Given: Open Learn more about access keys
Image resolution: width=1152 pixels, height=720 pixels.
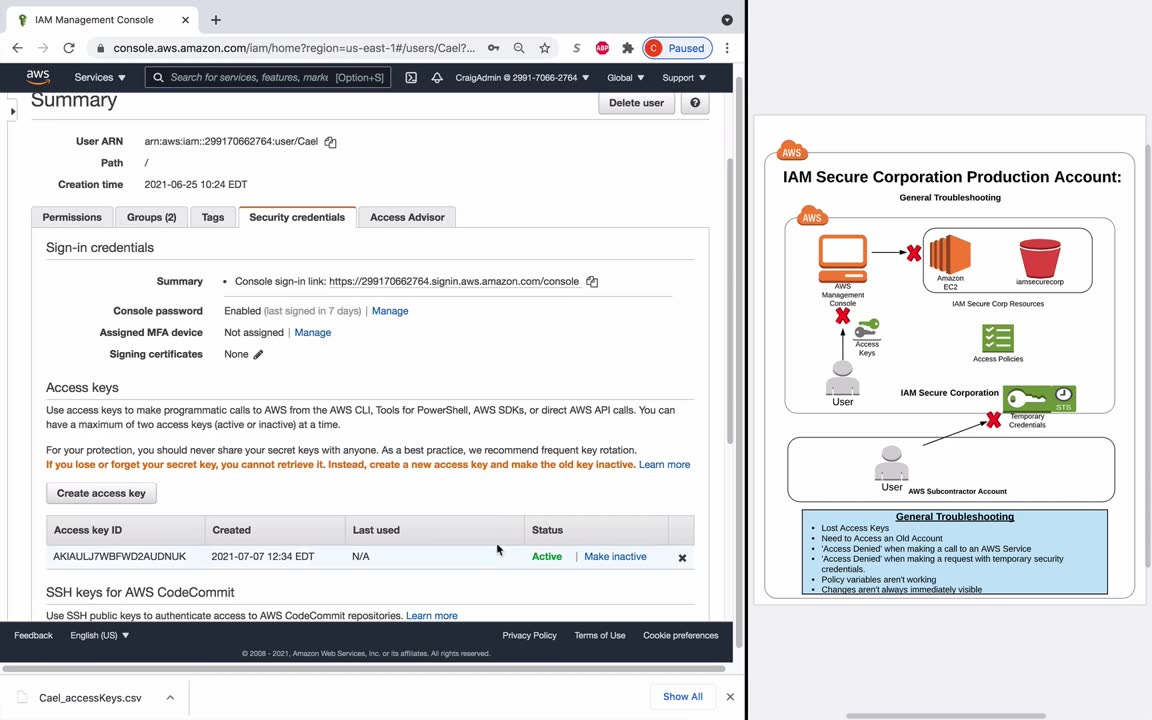Looking at the screenshot, I should pyautogui.click(x=664, y=464).
